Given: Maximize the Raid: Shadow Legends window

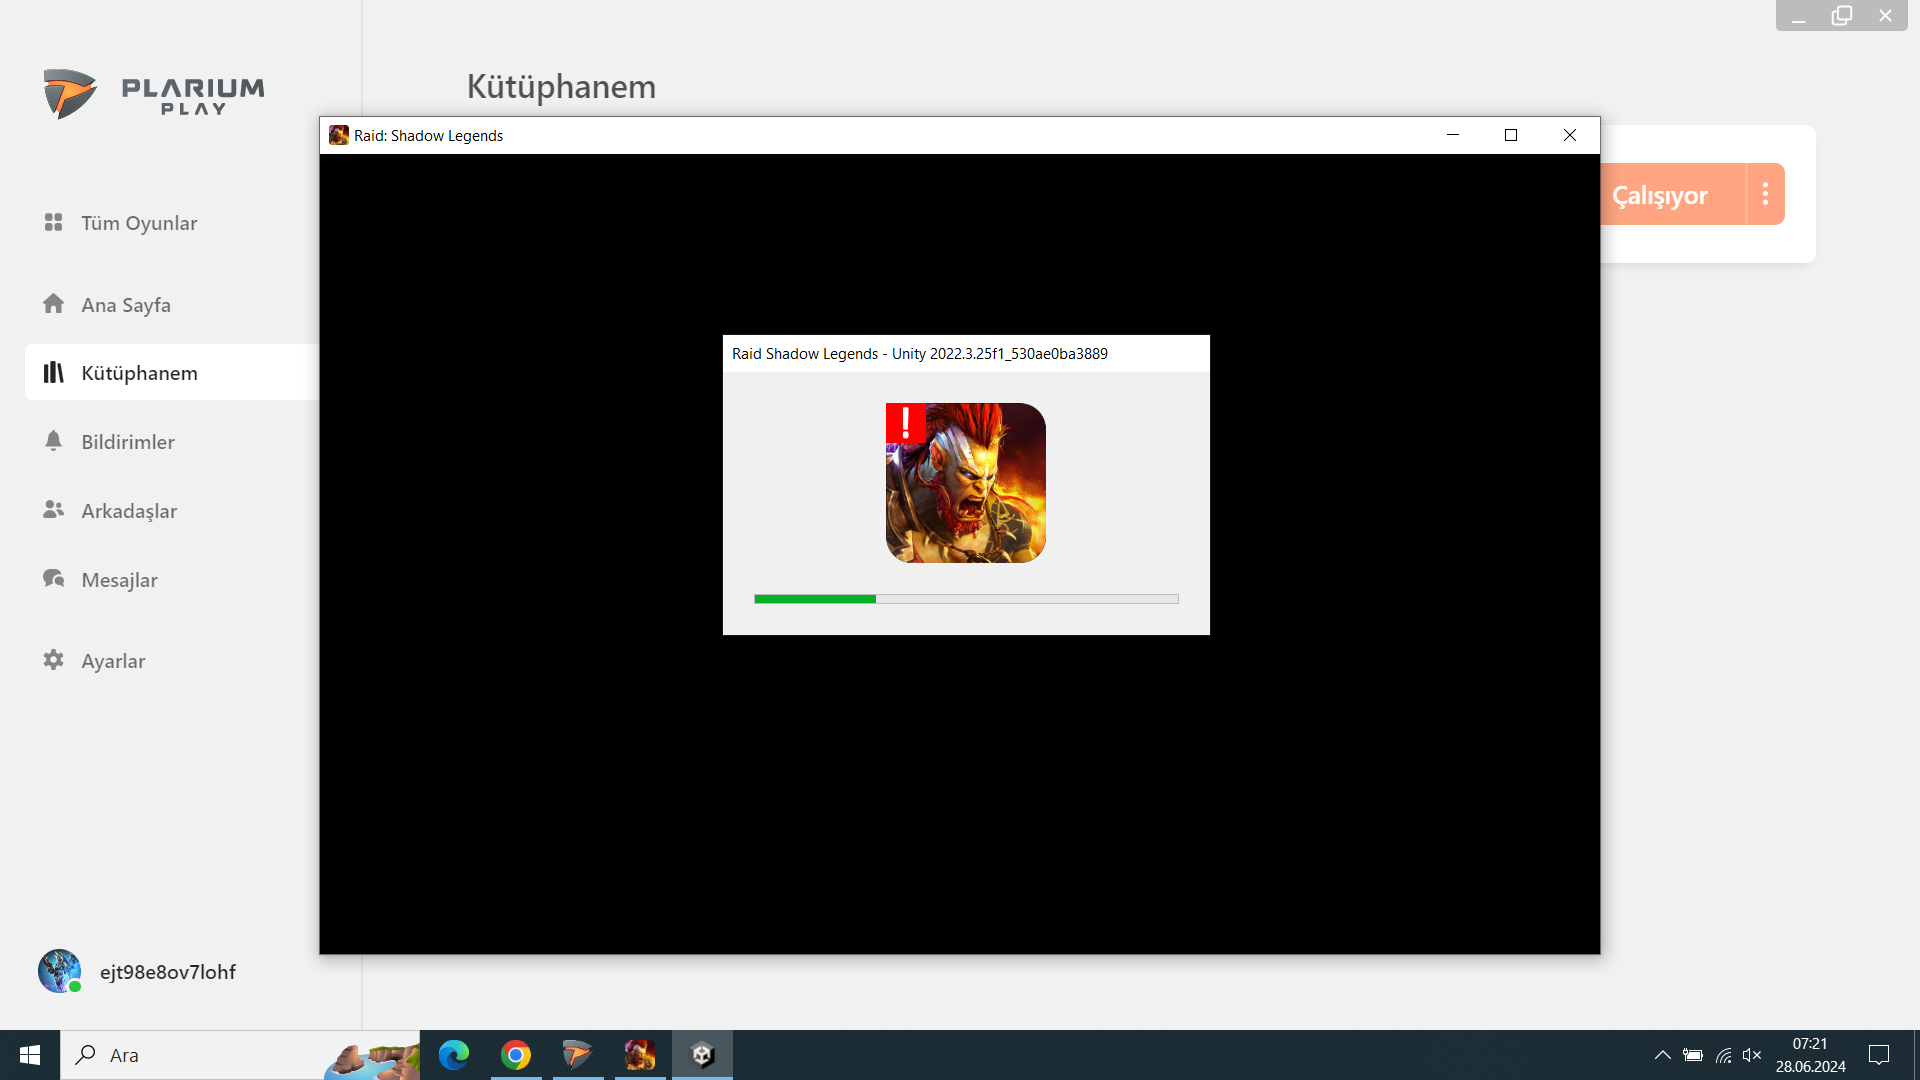Looking at the screenshot, I should pyautogui.click(x=1511, y=135).
